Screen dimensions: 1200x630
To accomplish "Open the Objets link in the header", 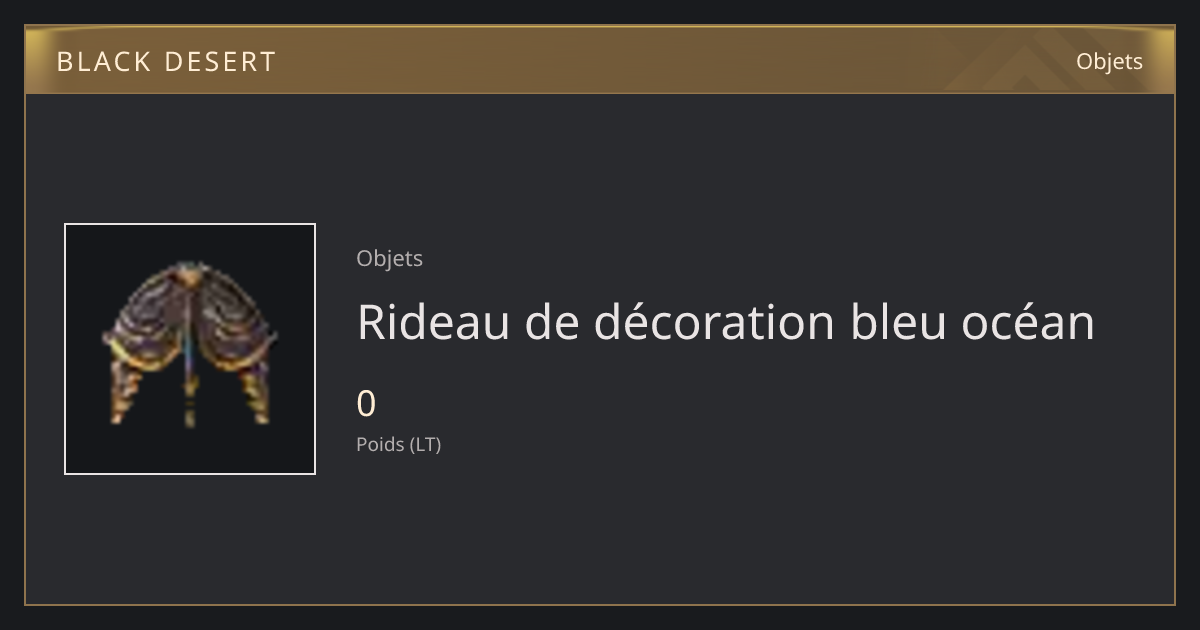I will tap(1109, 62).
